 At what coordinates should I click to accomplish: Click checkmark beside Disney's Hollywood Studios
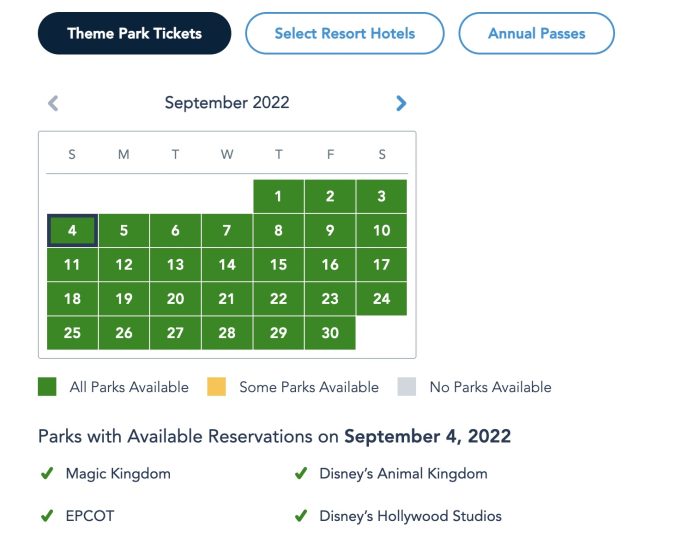[x=300, y=517]
